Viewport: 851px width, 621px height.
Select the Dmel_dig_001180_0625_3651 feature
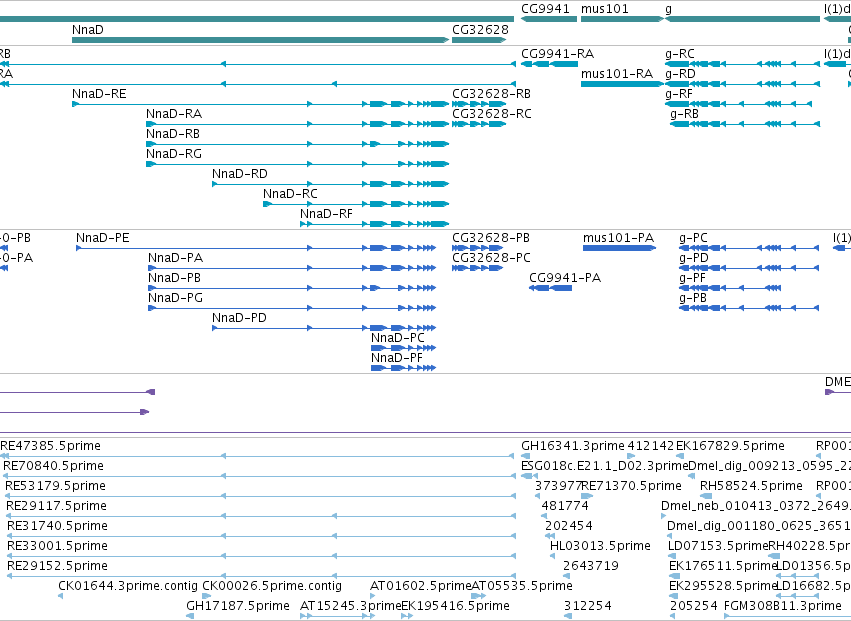tap(670, 536)
